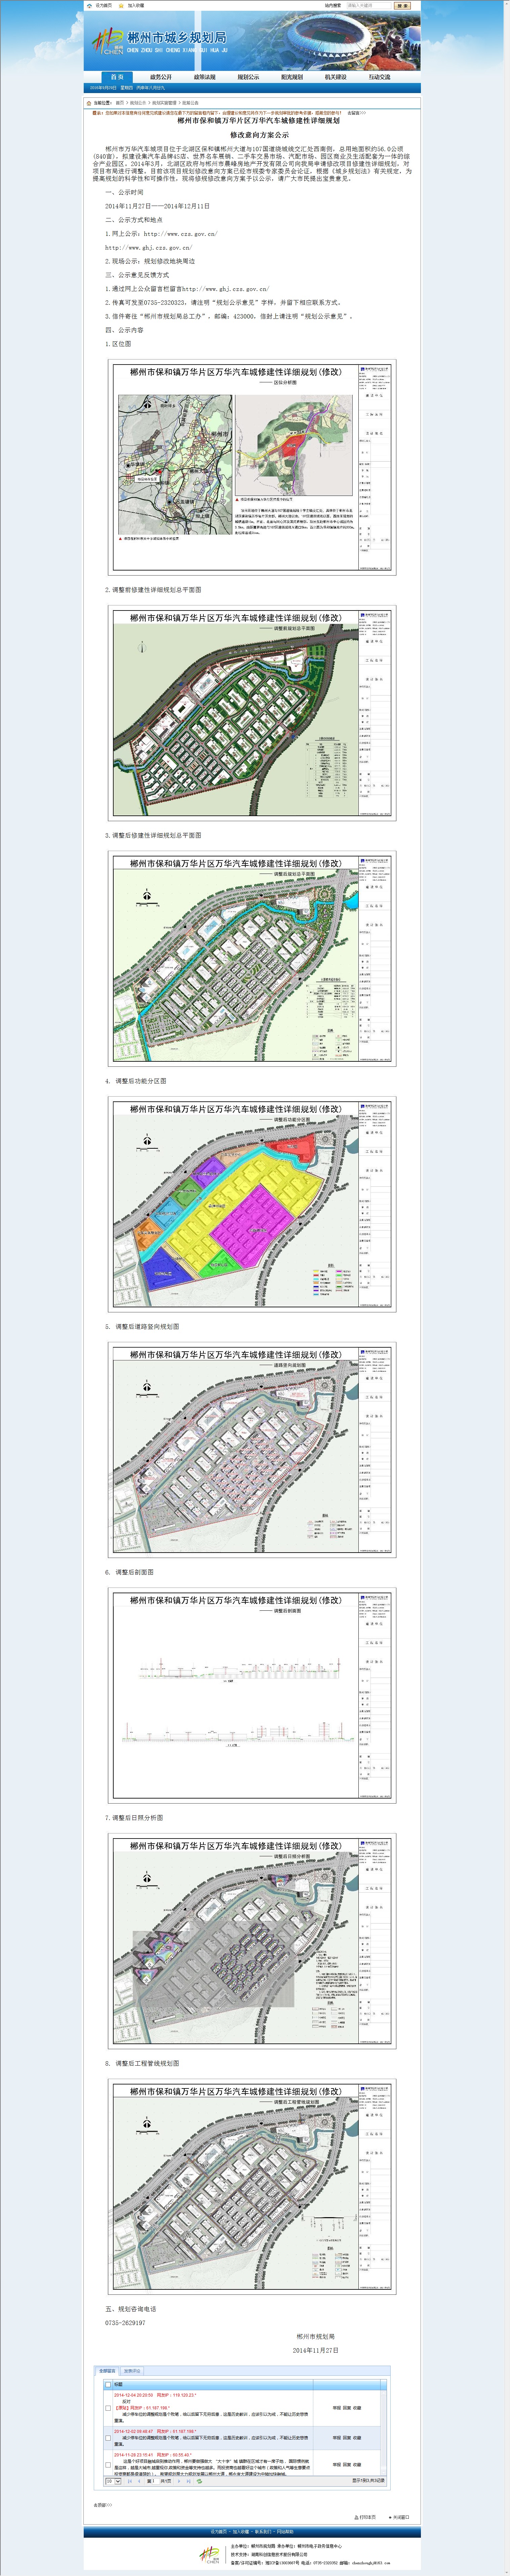Open the 机关建设 navigation menu
510x2576 pixels.
(336, 77)
